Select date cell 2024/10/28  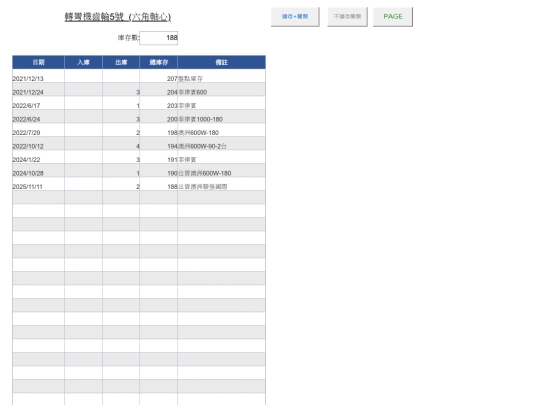(x=38, y=170)
